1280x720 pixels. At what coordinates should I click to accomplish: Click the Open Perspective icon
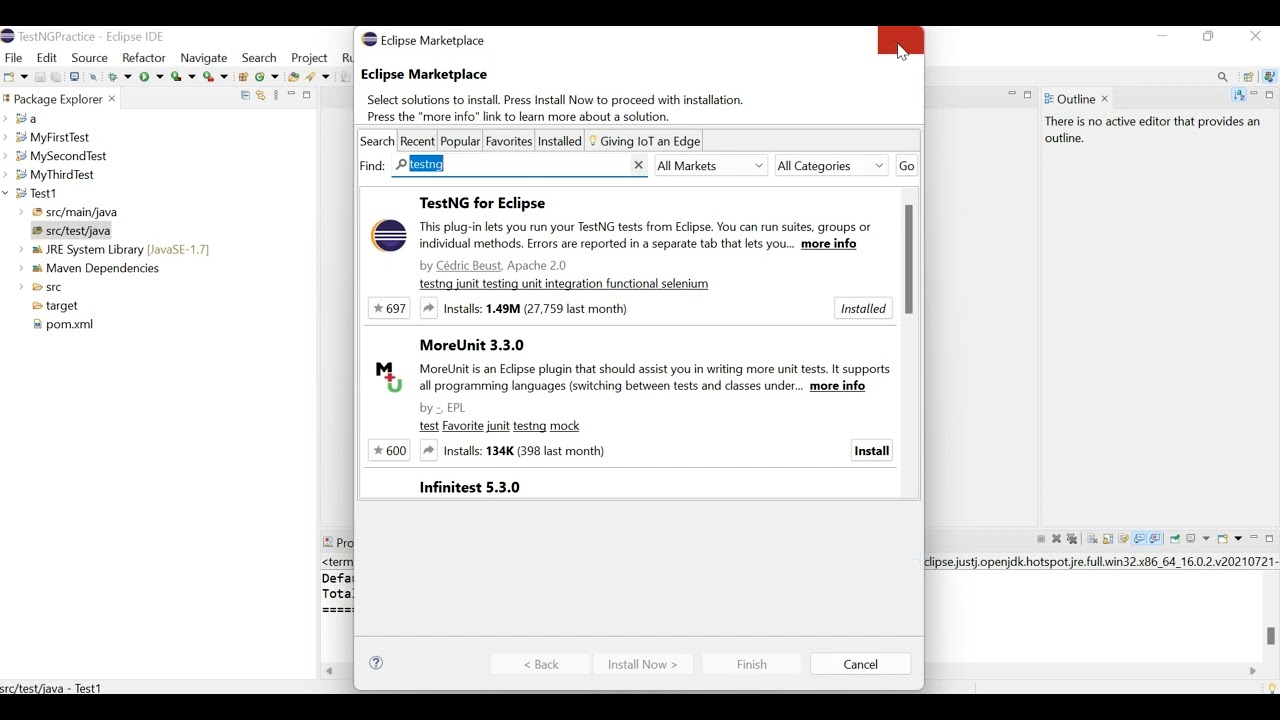point(1248,77)
